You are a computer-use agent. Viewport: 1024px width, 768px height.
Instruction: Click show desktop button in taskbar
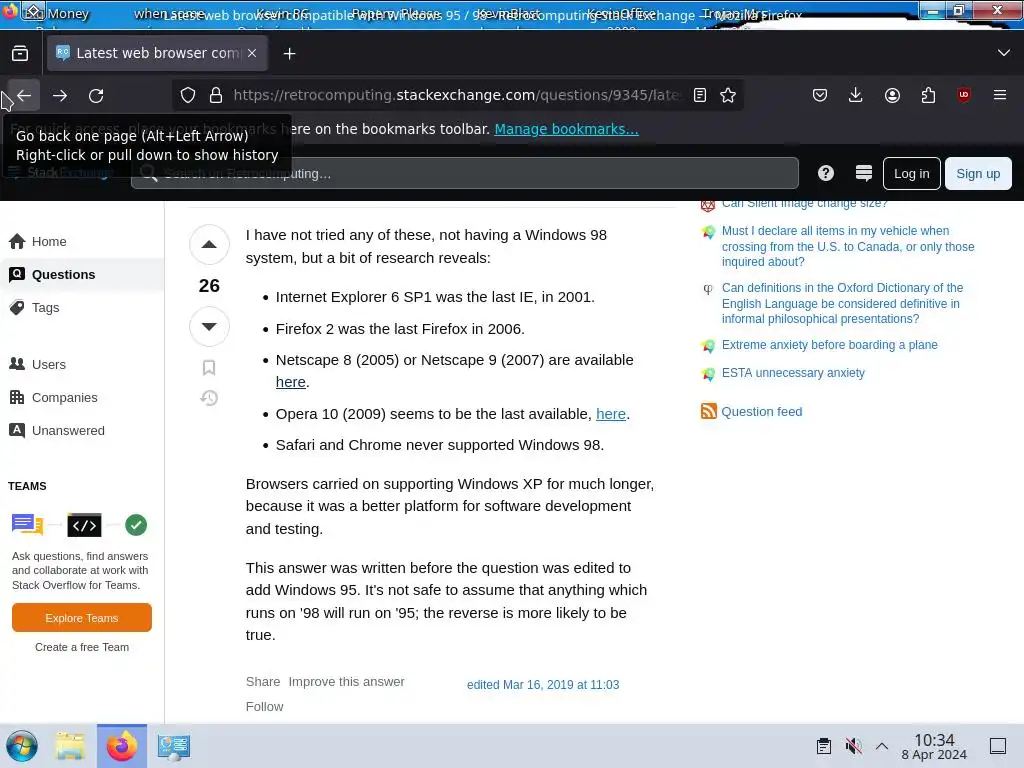tap(998, 746)
